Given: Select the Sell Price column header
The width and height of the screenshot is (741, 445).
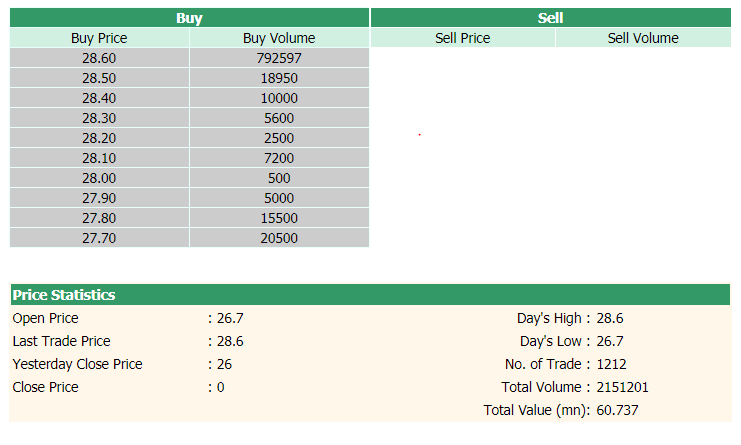Looking at the screenshot, I should point(462,38).
